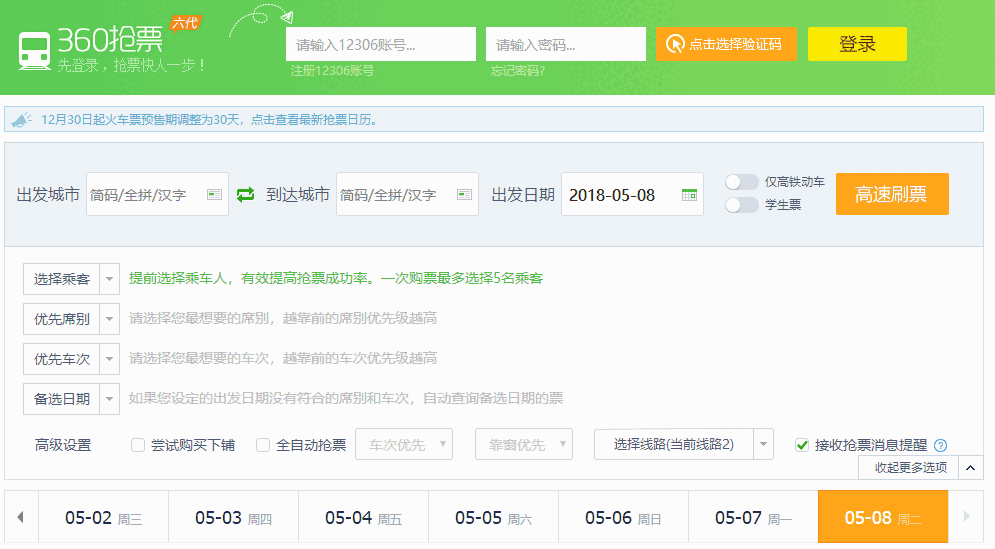Click the 优先席别 button
This screenshot has height=549, width=995.
coord(62,319)
